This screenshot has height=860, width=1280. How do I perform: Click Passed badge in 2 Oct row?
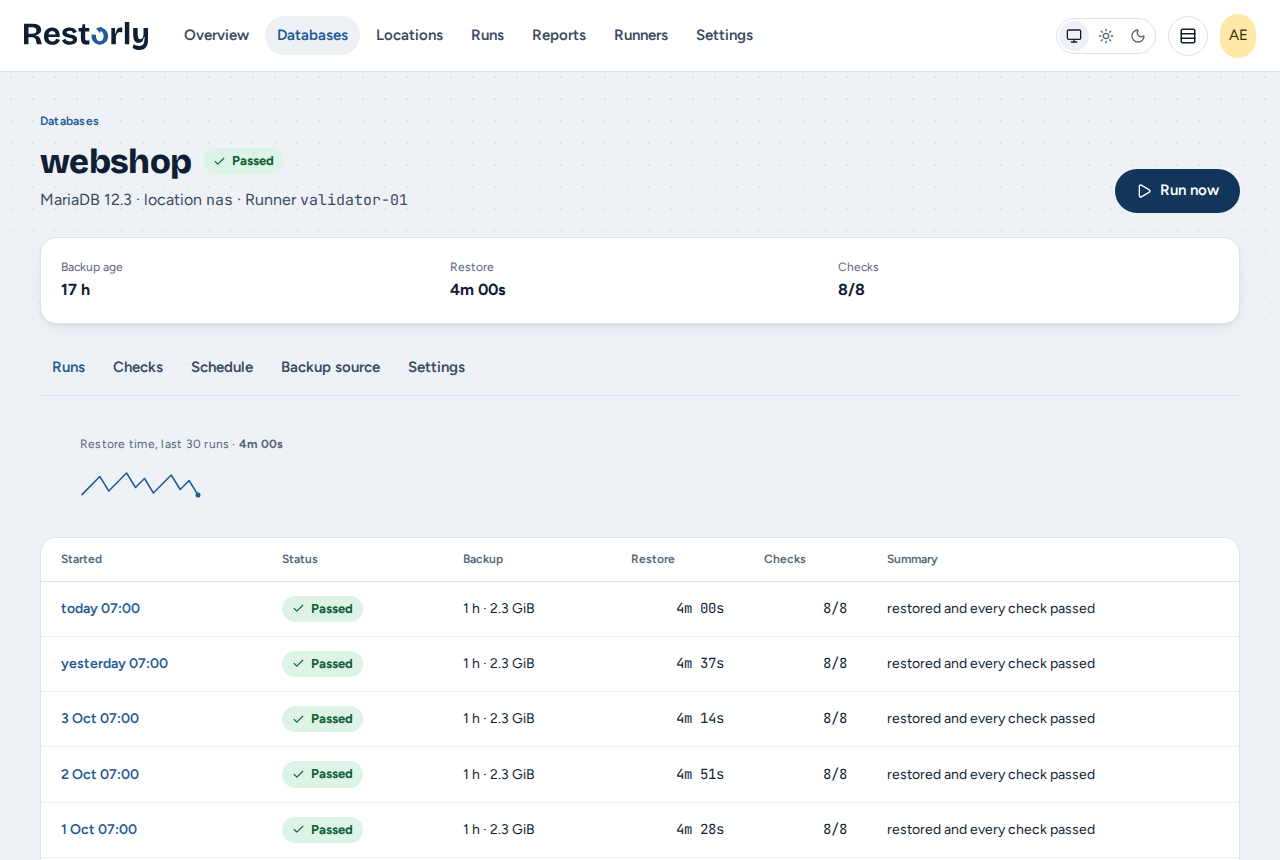pos(322,774)
